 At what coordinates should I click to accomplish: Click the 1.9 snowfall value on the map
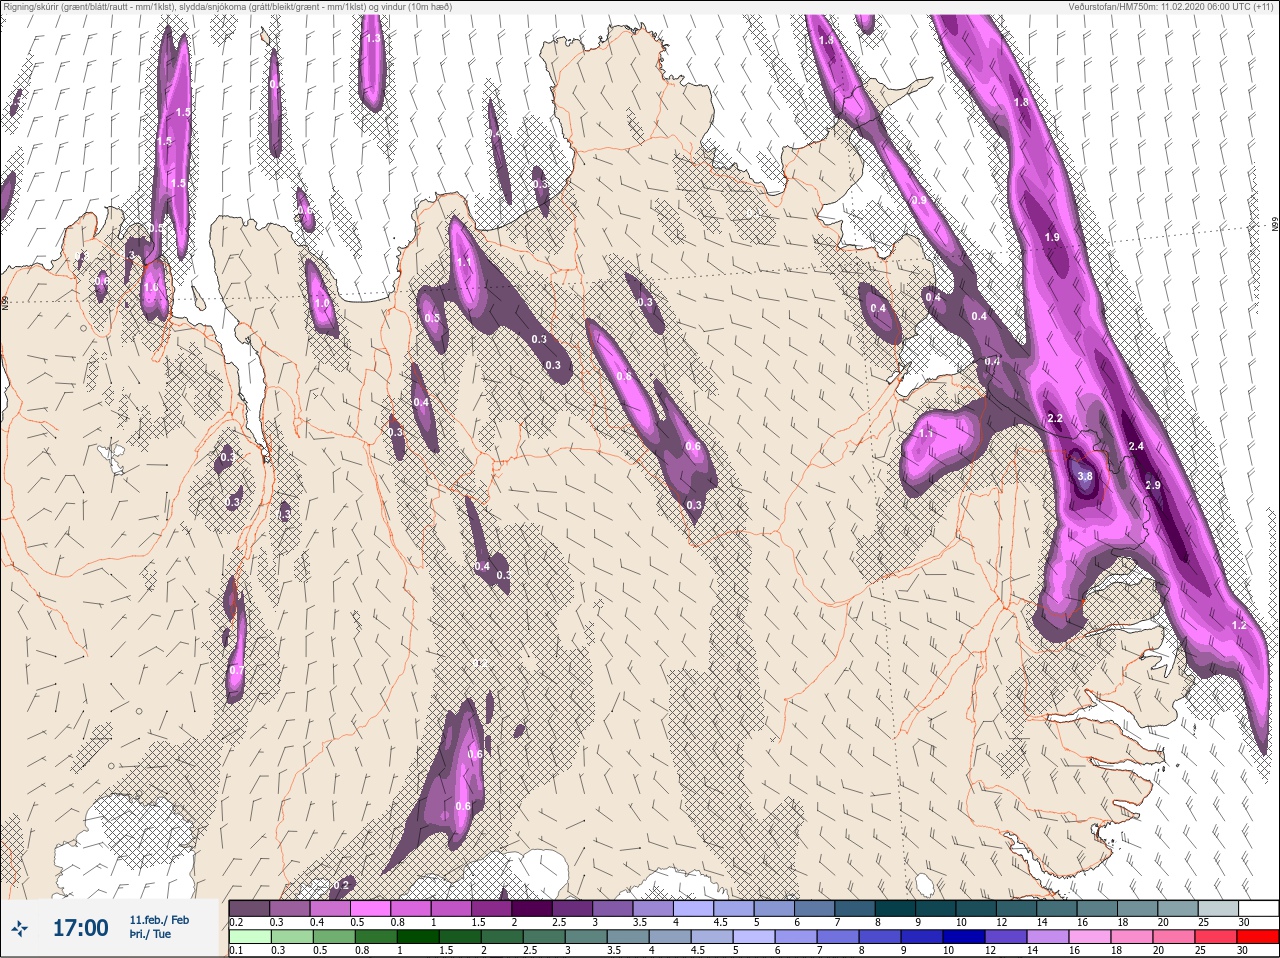click(1051, 237)
